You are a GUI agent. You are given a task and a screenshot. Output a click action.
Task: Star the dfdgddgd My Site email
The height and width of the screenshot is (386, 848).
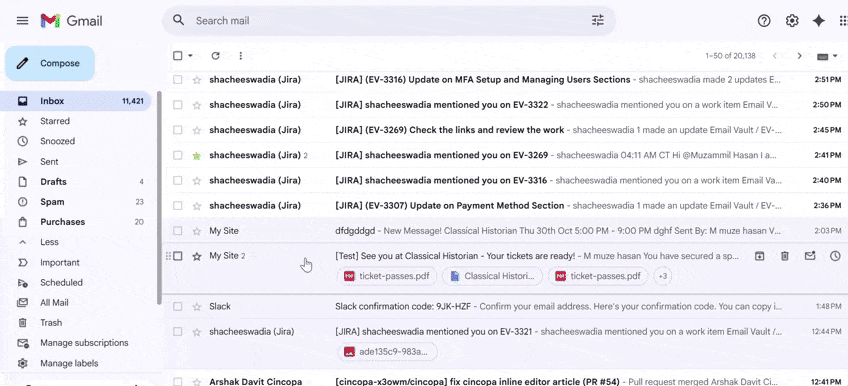197,231
